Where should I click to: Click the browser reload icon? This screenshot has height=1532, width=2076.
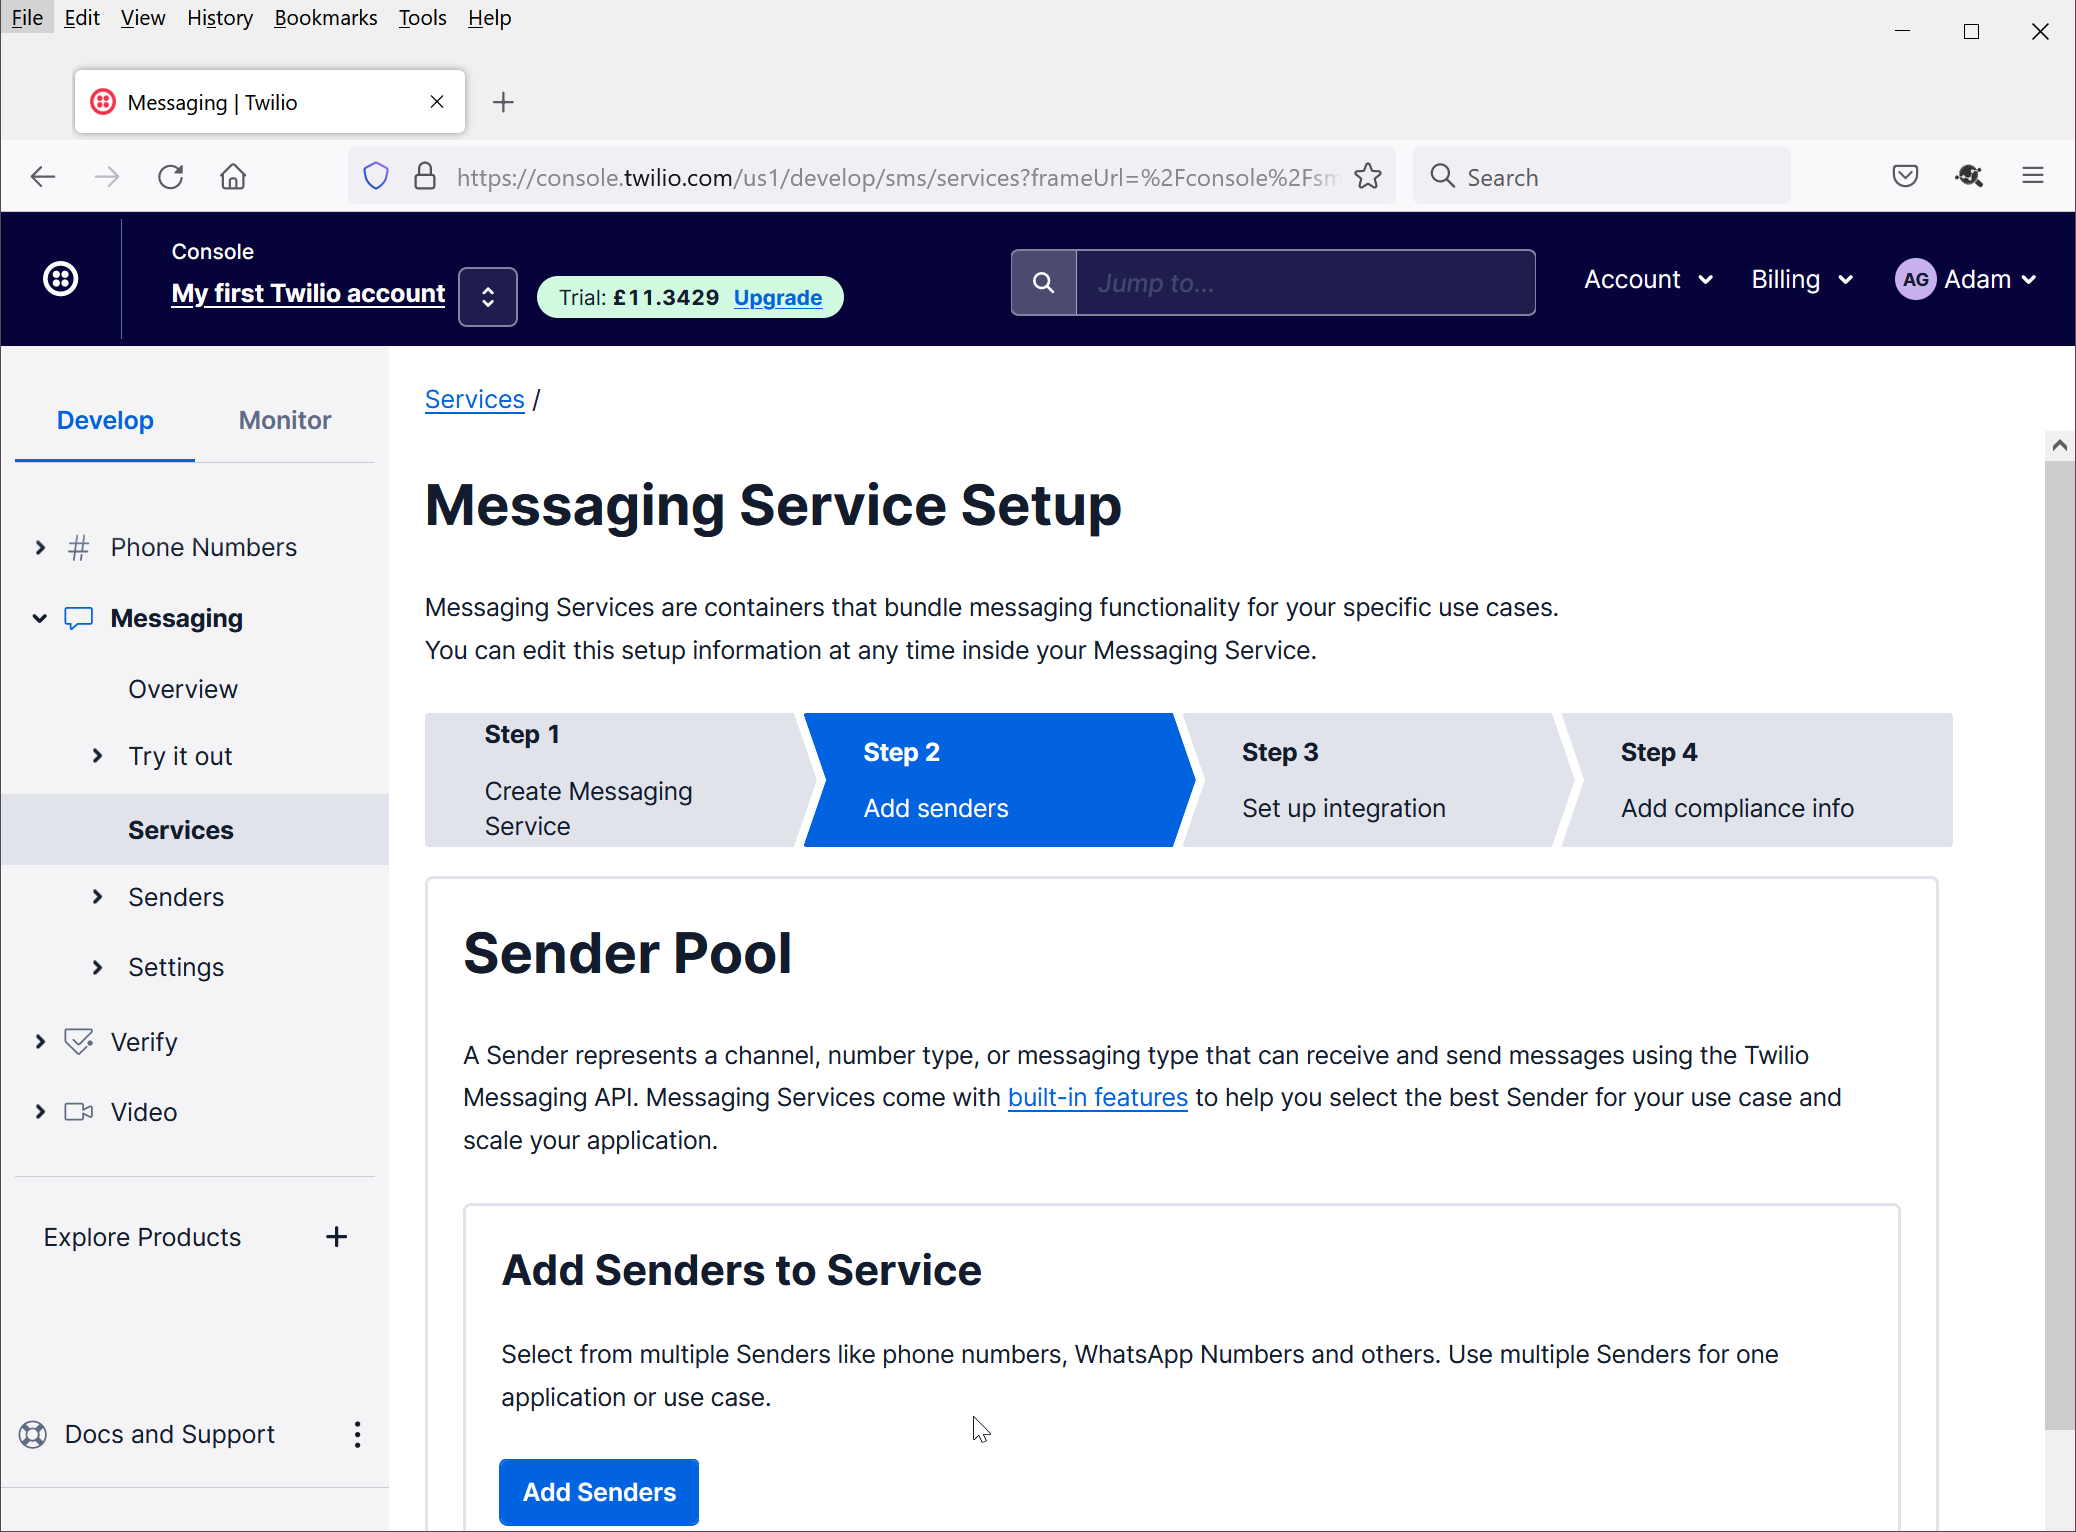click(171, 177)
